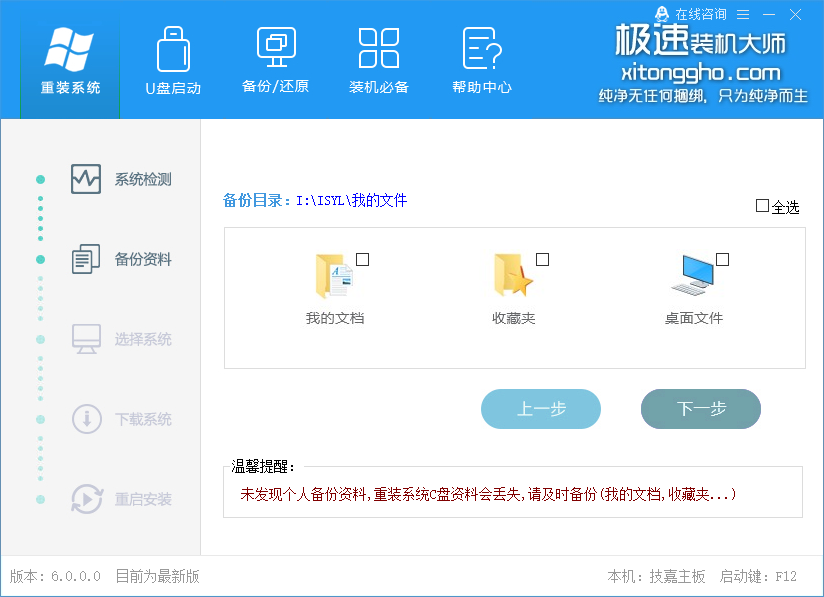Click the 备份目录 label
824x597 pixels.
coord(256,200)
